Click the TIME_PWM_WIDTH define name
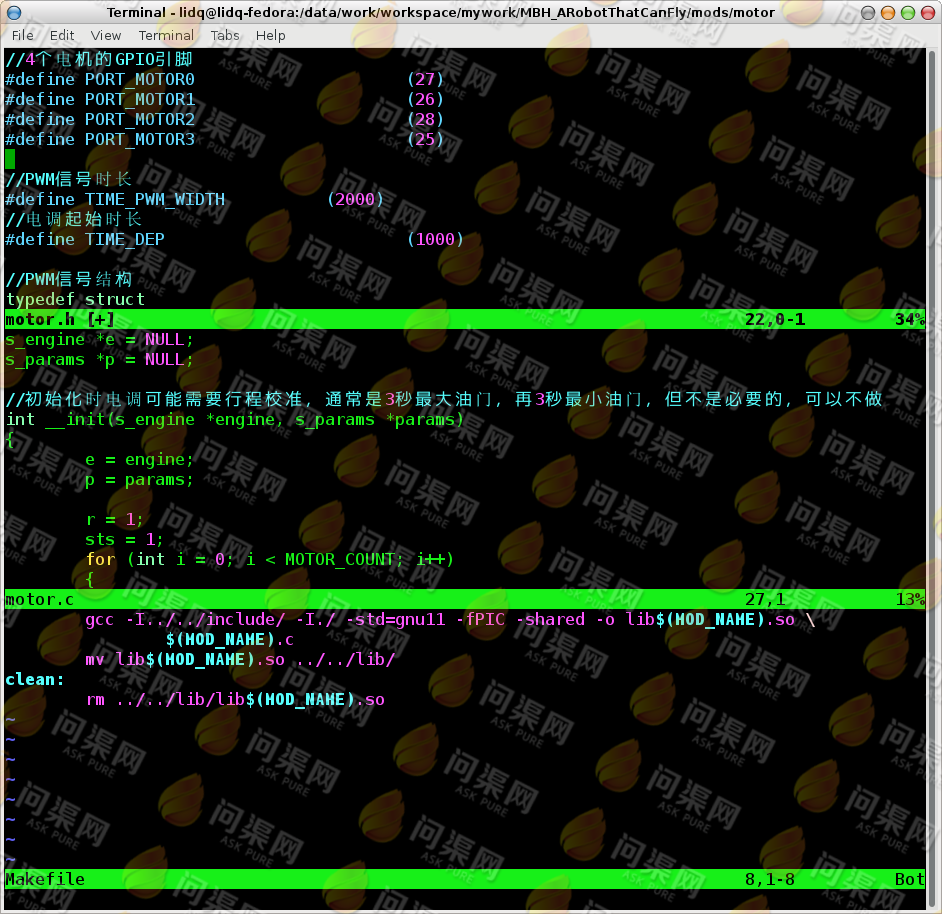The height and width of the screenshot is (914, 942). click(155, 199)
